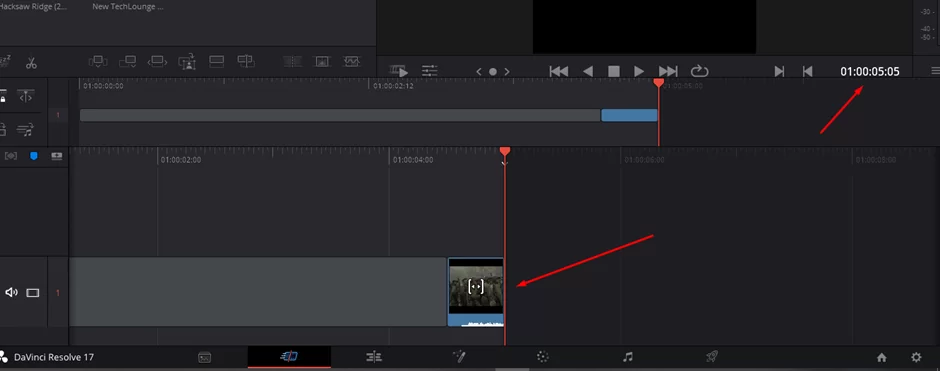Click the dot between jog arrows
Screen dimensions: 940x371
493,71
